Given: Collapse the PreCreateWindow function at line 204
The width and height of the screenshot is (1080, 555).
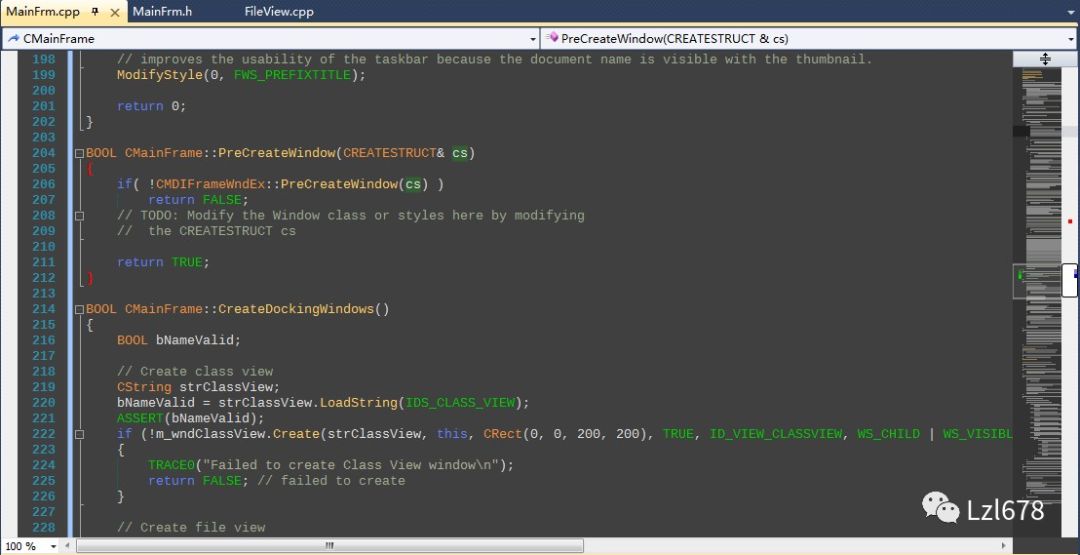Looking at the screenshot, I should [79, 154].
